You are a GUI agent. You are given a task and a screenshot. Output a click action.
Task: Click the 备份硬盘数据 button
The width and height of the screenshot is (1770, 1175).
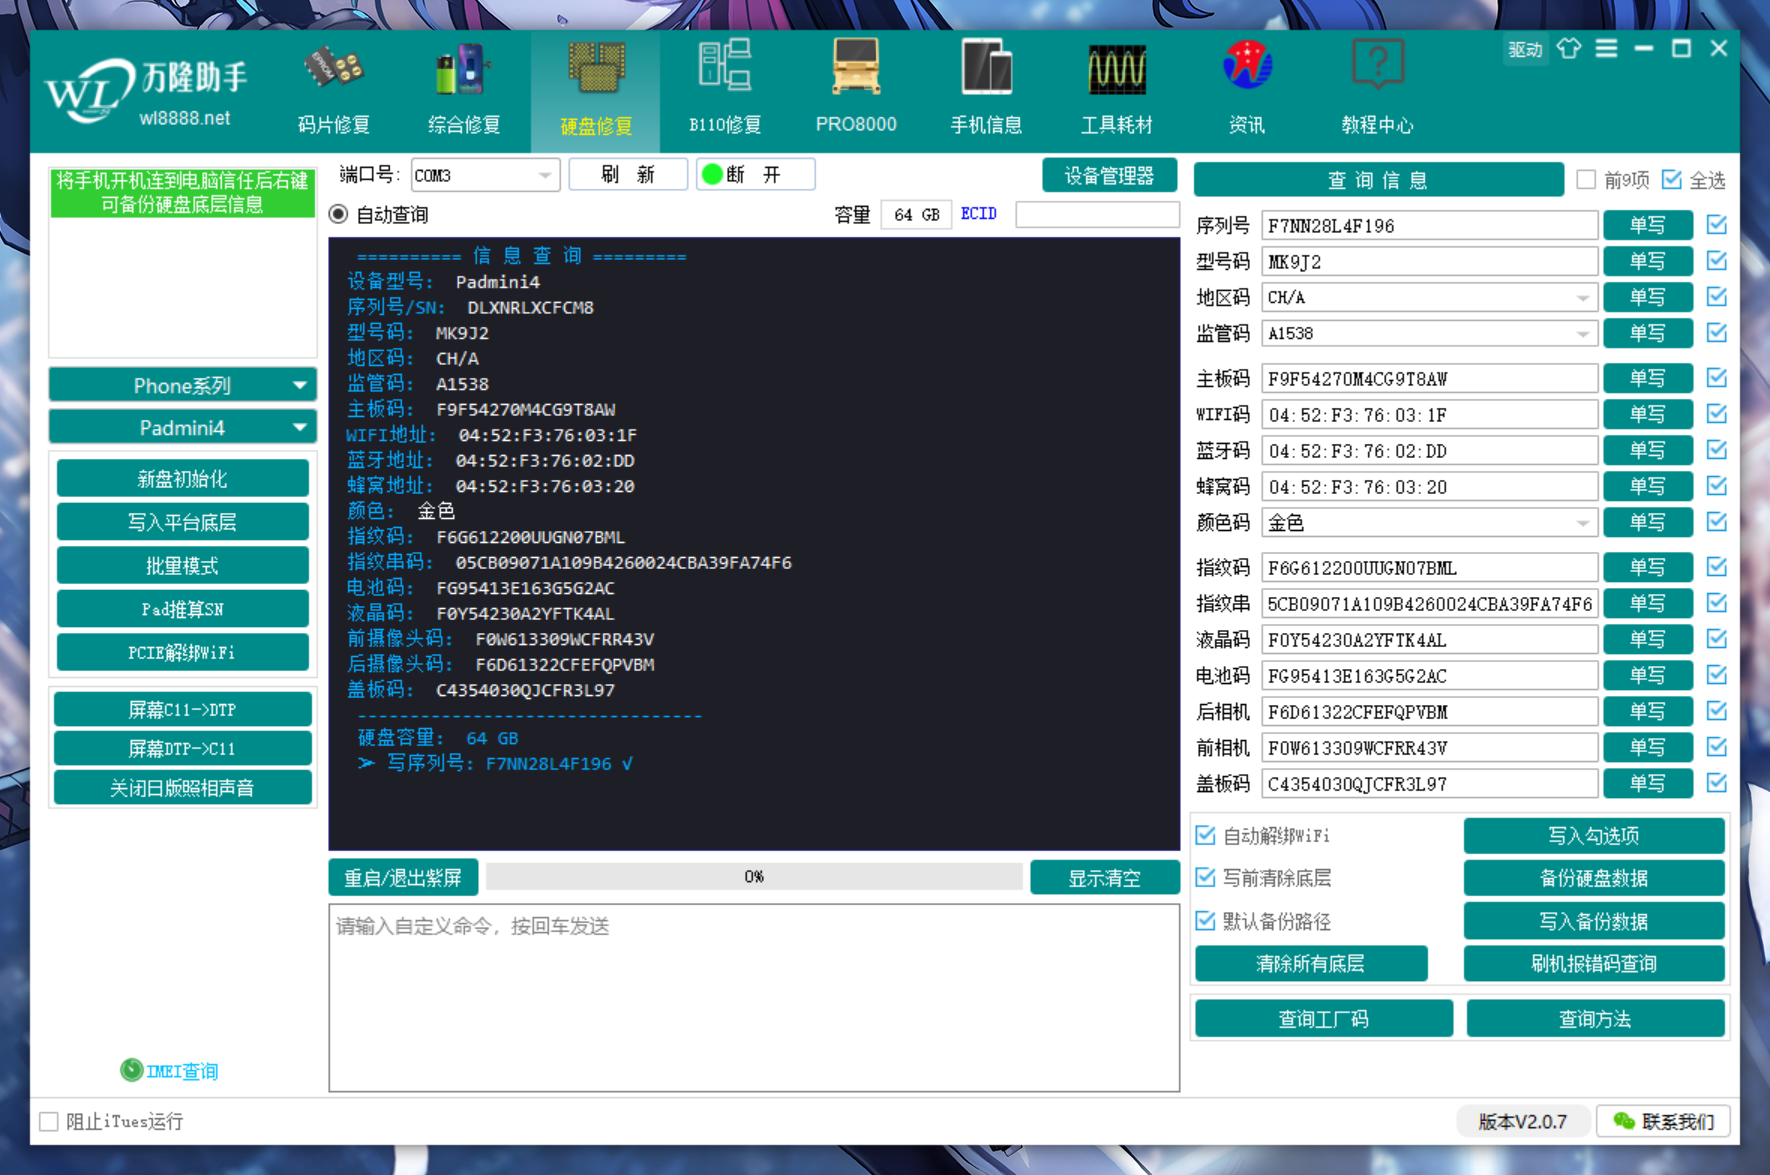click(x=1593, y=878)
